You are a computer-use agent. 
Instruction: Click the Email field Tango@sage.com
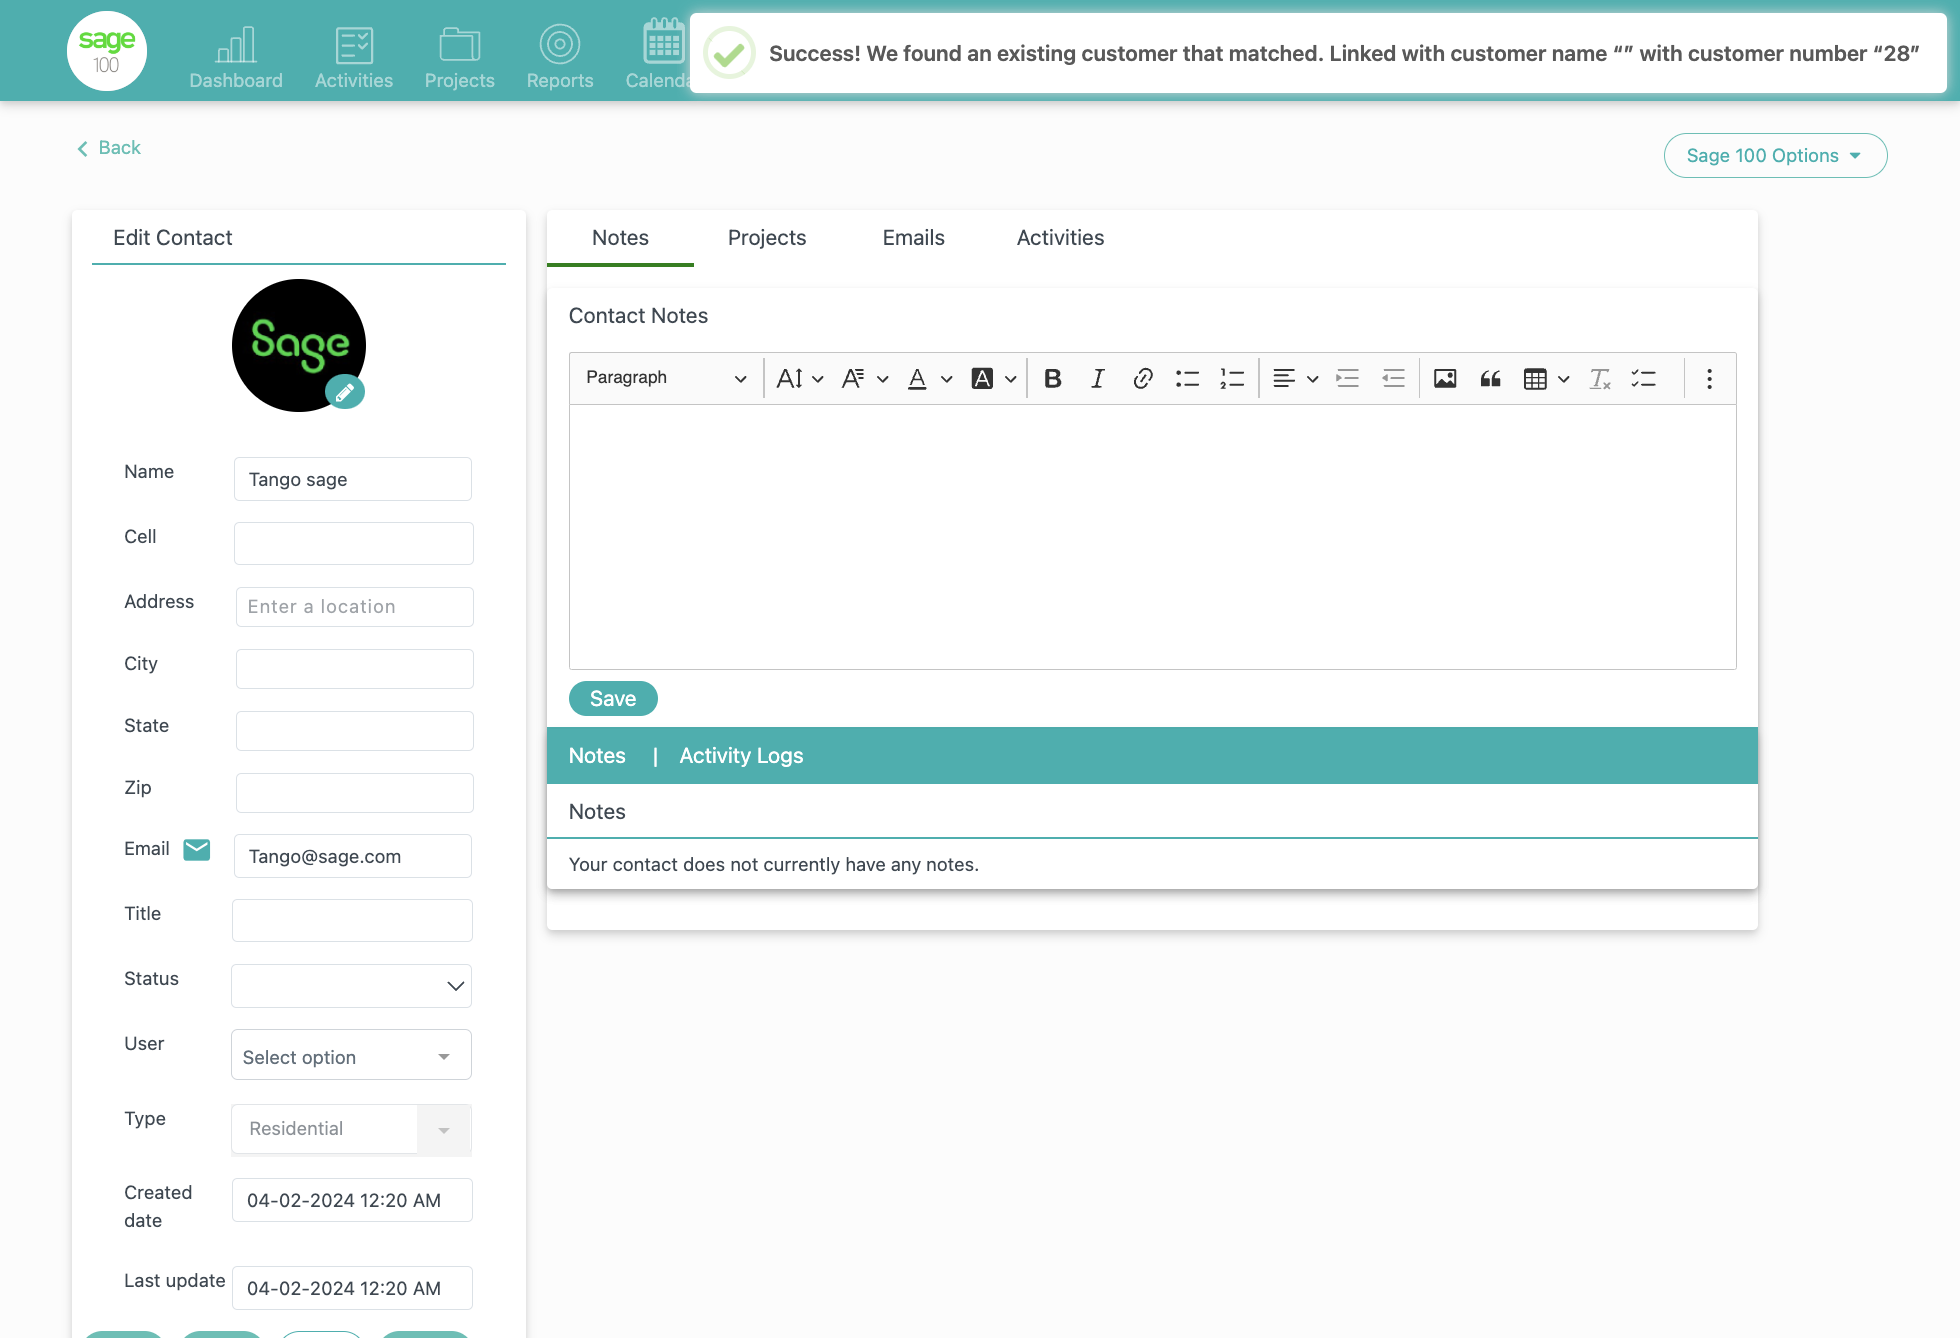coord(353,856)
